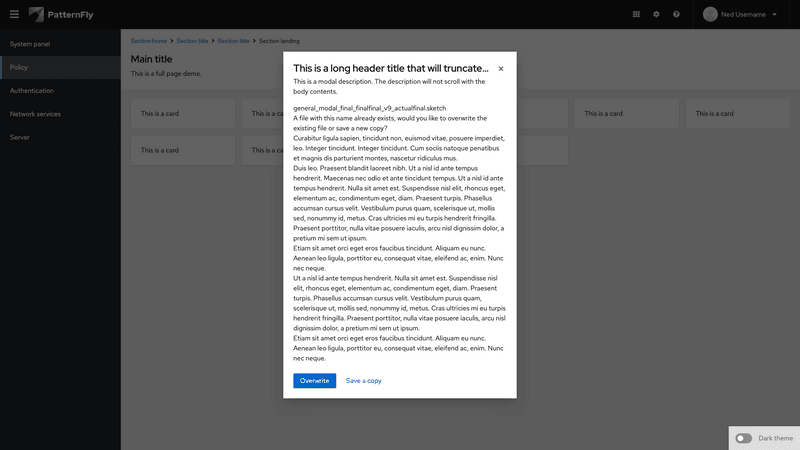800x450 pixels.
Task: Open Server in sidebar navigation
Action: (20, 136)
